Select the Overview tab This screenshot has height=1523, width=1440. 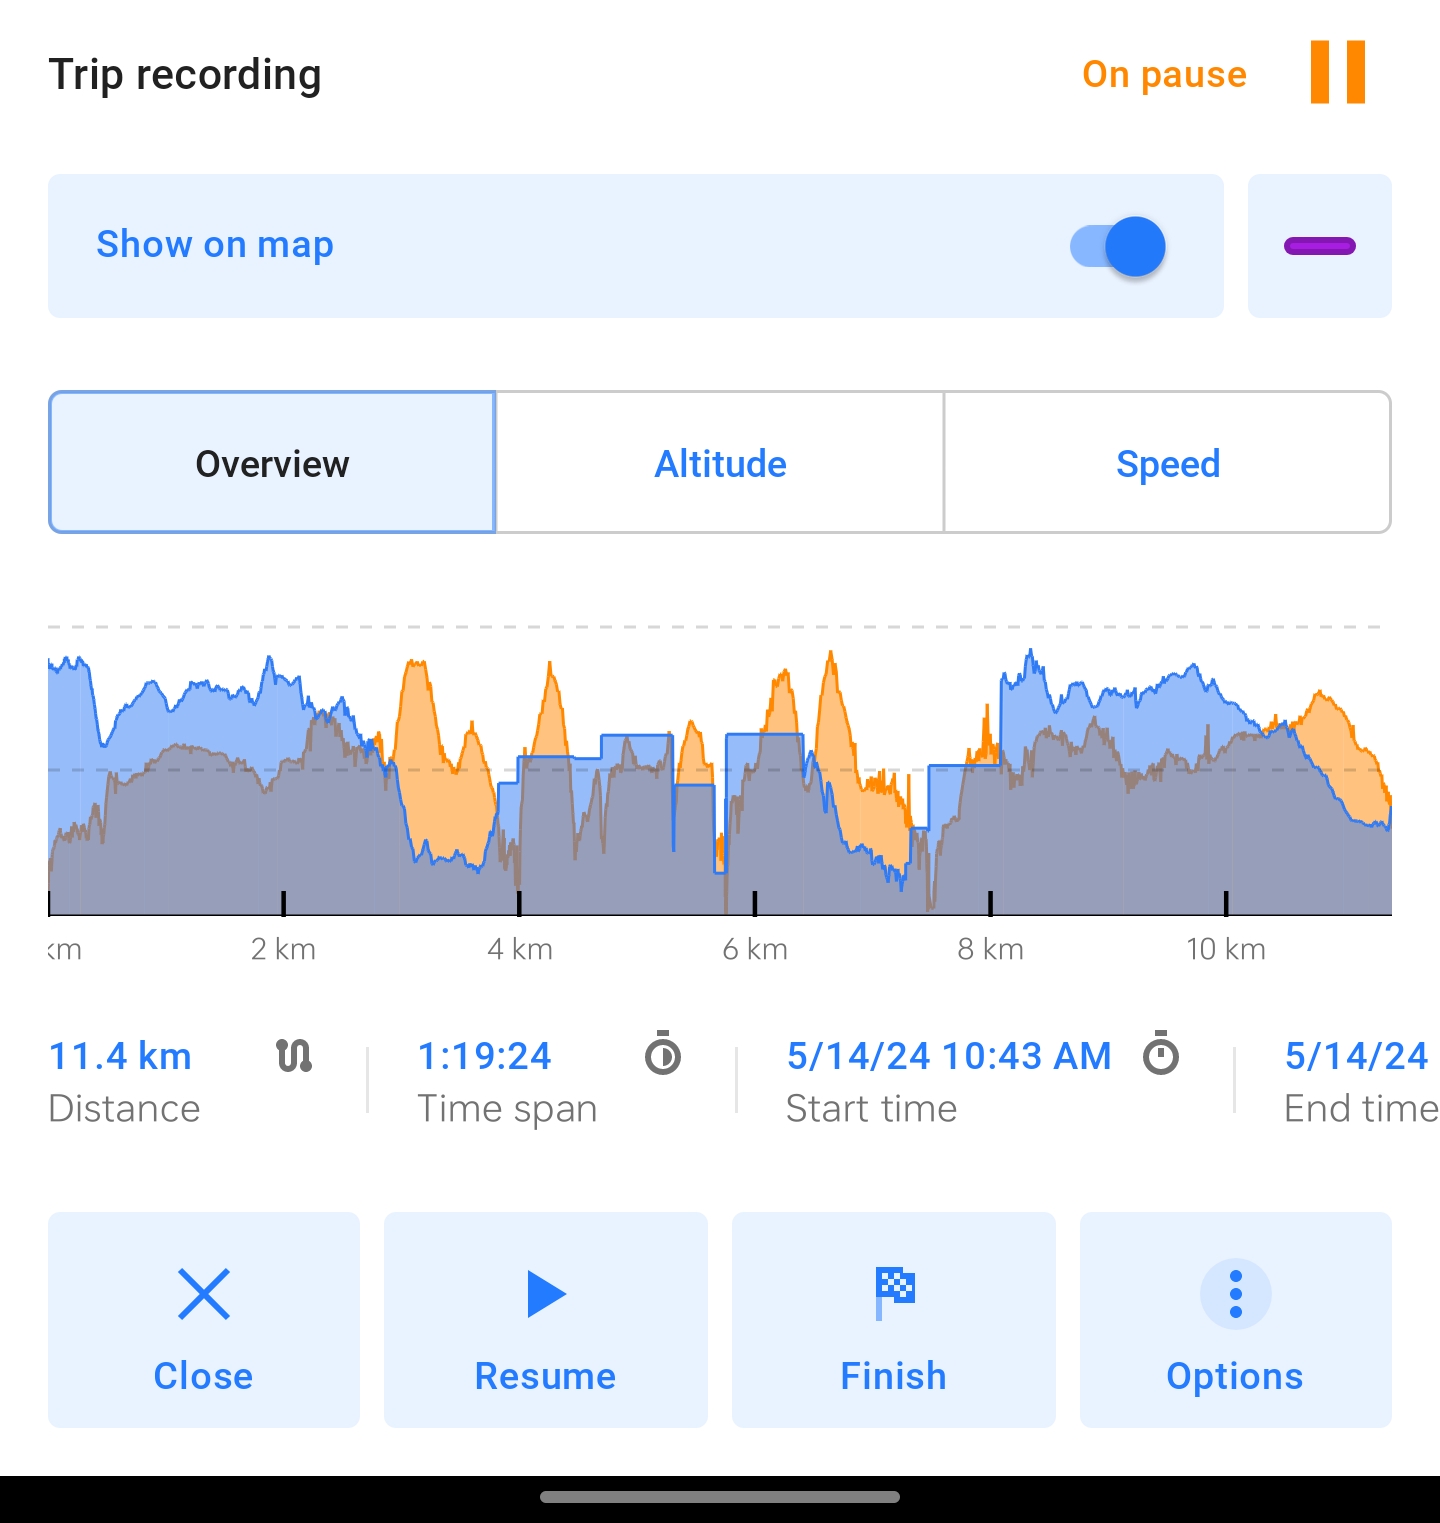point(272,462)
